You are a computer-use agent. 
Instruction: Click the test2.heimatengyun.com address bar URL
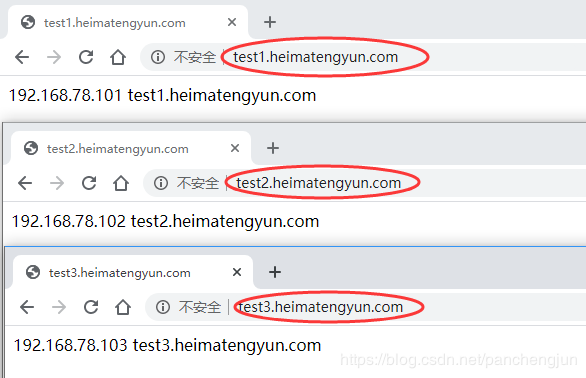click(x=319, y=183)
